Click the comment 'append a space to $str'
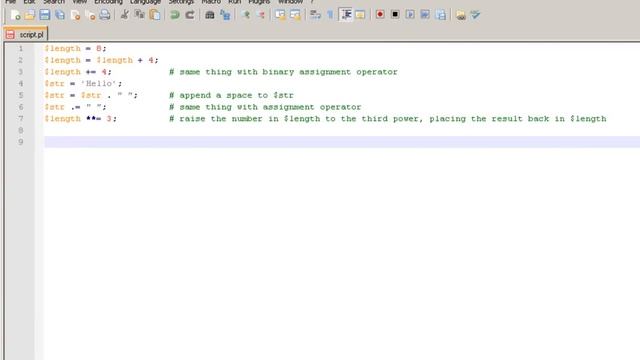This screenshot has width=640, height=360. click(231, 96)
